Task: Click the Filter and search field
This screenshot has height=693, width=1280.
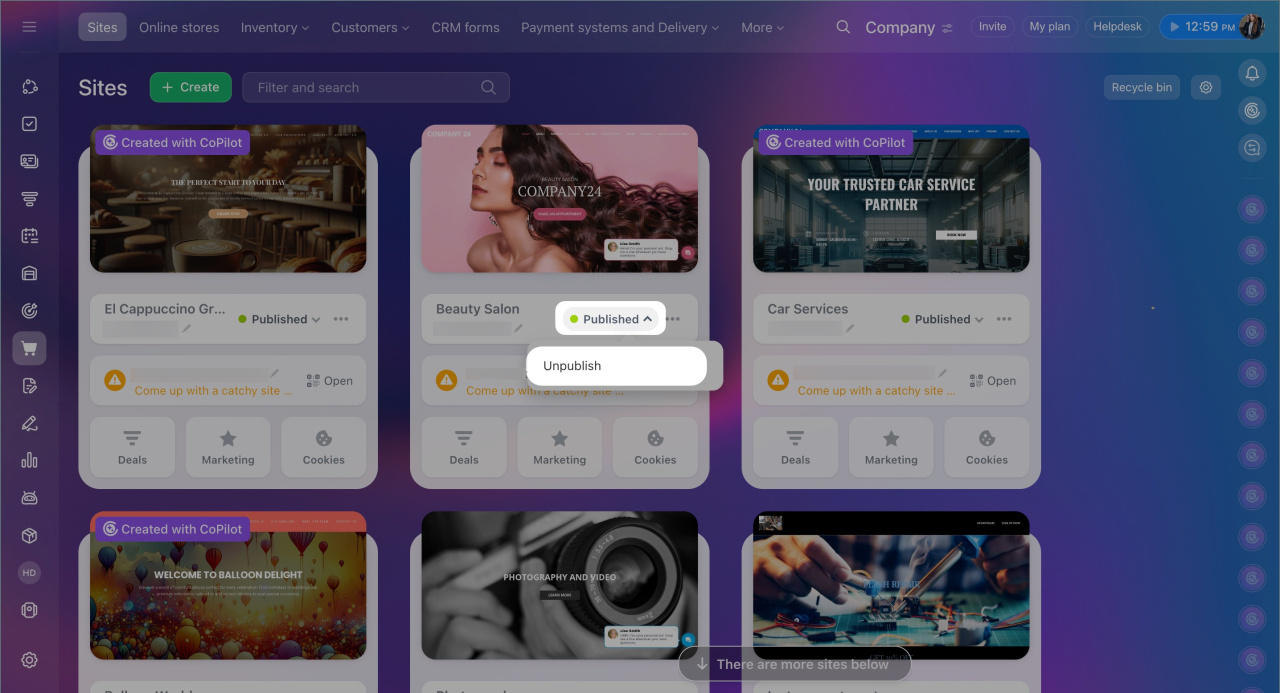Action: pos(365,87)
